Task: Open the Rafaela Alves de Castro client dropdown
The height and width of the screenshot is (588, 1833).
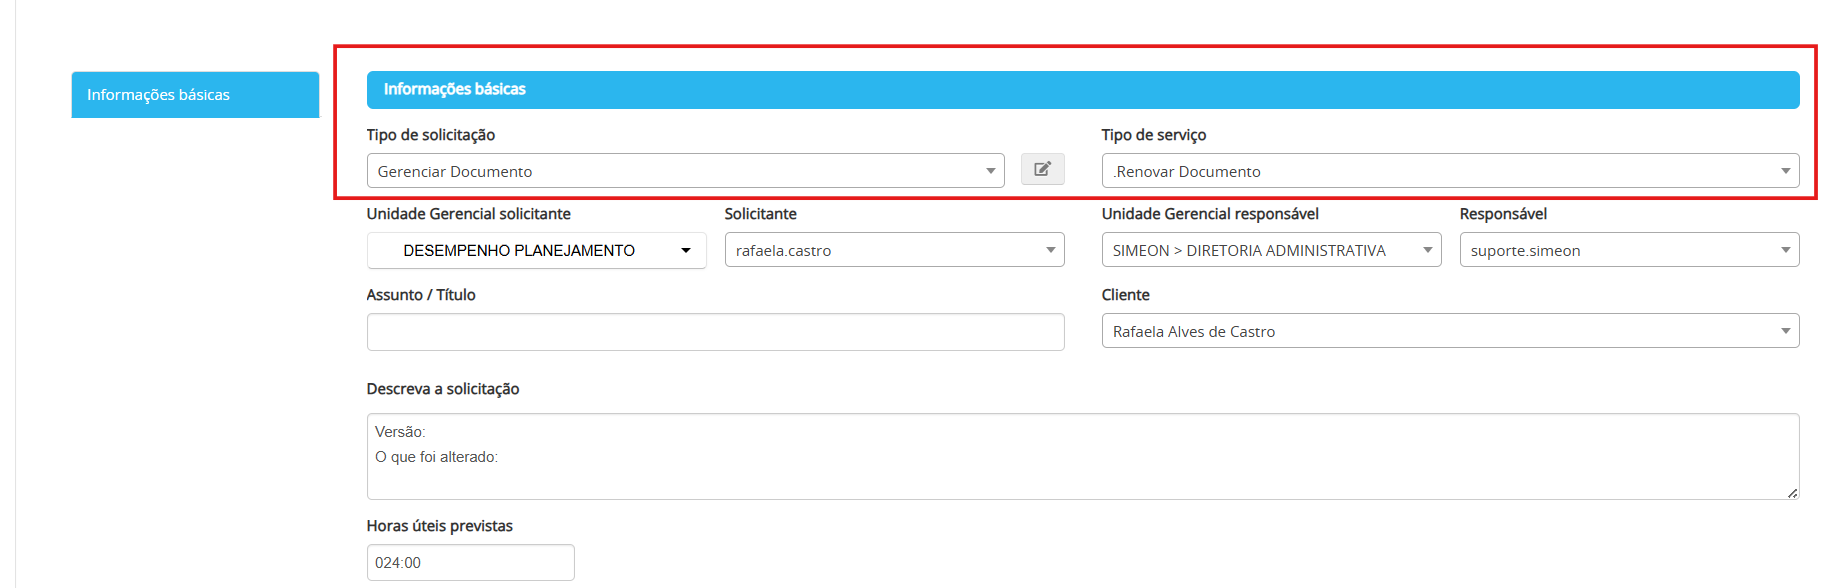Action: 1449,331
